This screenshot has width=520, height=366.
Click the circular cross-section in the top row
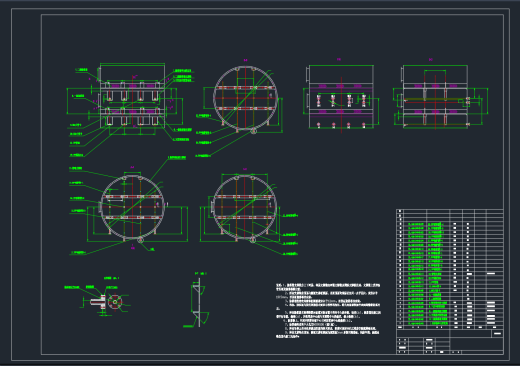click(x=246, y=98)
